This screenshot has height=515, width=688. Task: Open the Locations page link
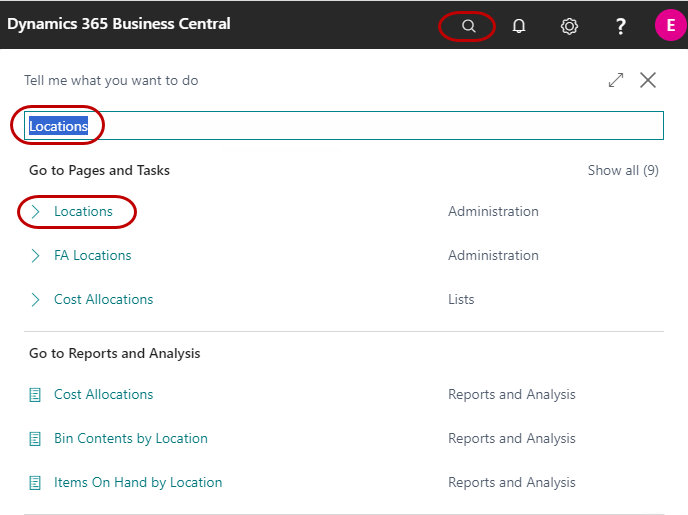click(83, 212)
